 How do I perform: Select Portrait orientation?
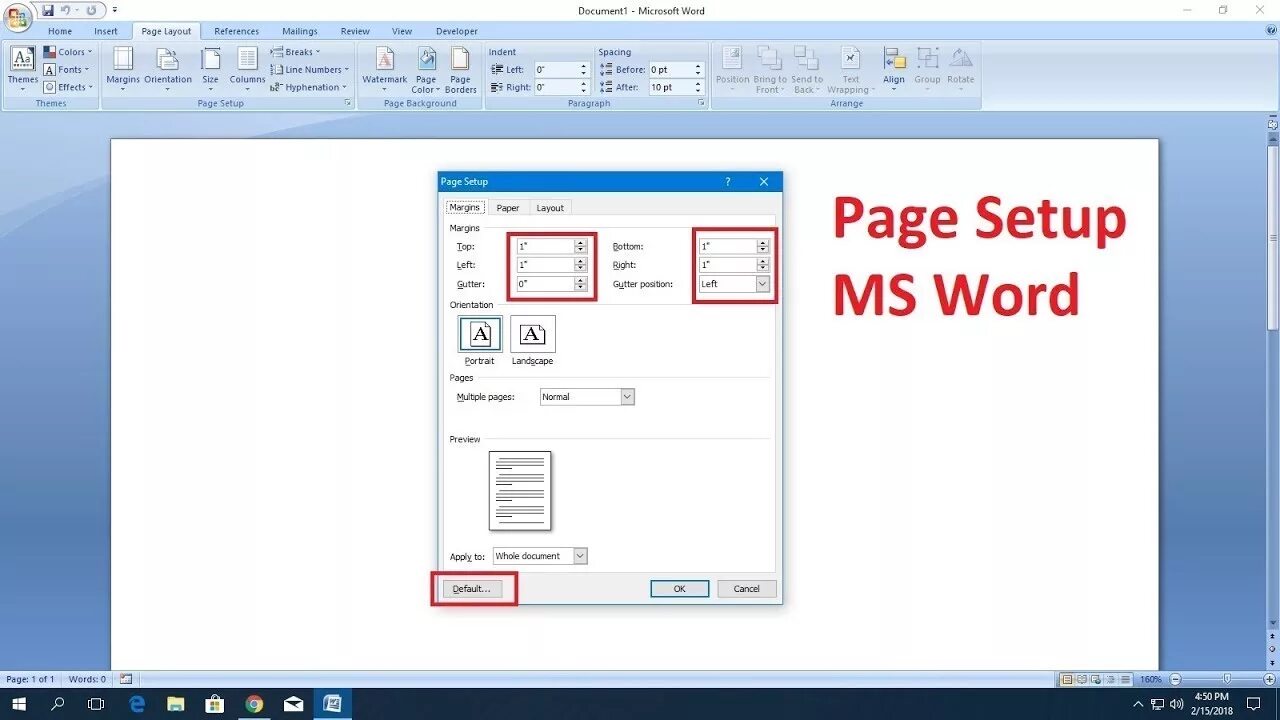480,340
